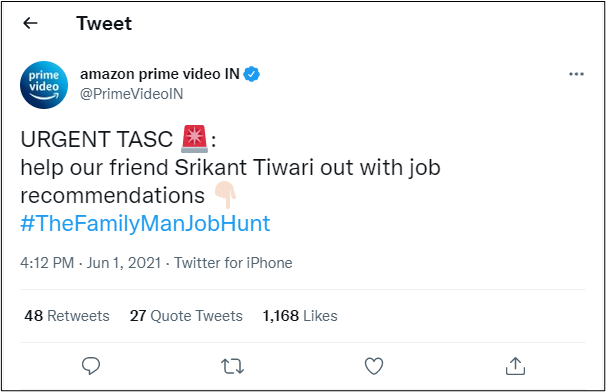View the 27 Quote Tweets list
Screen dimensions: 606x392
[x=186, y=316]
